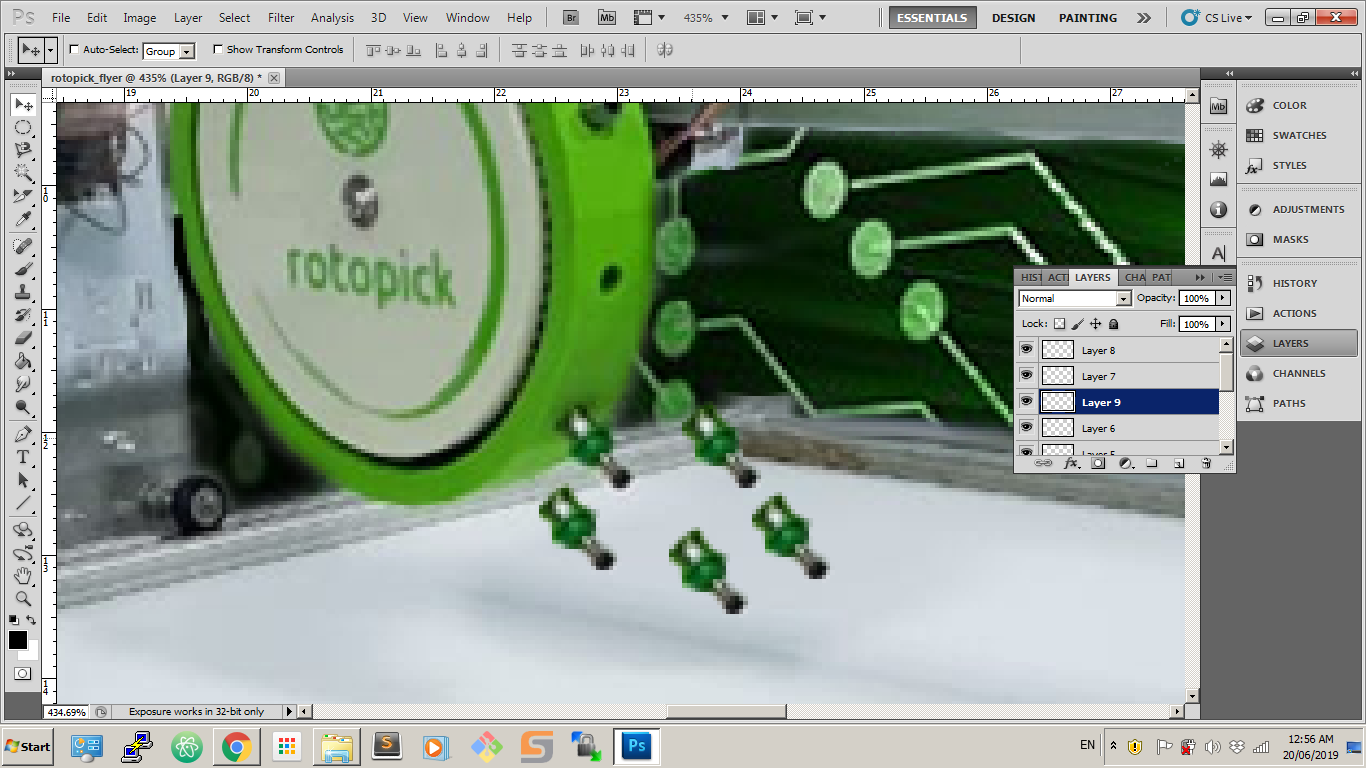Screen dimensions: 1366x768
Task: Hide Layer 8 visibility
Action: click(1026, 349)
